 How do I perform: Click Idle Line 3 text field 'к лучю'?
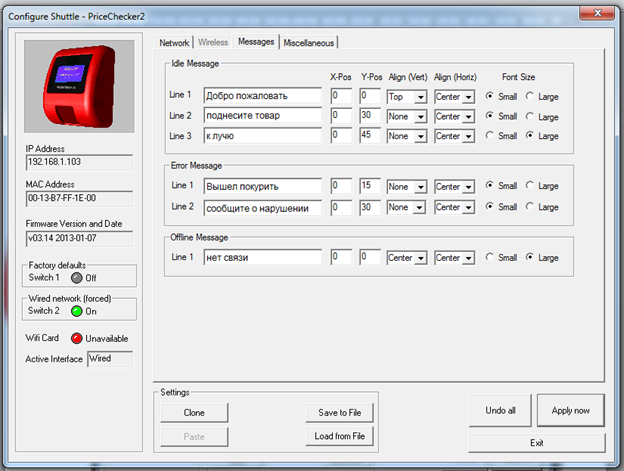263,136
